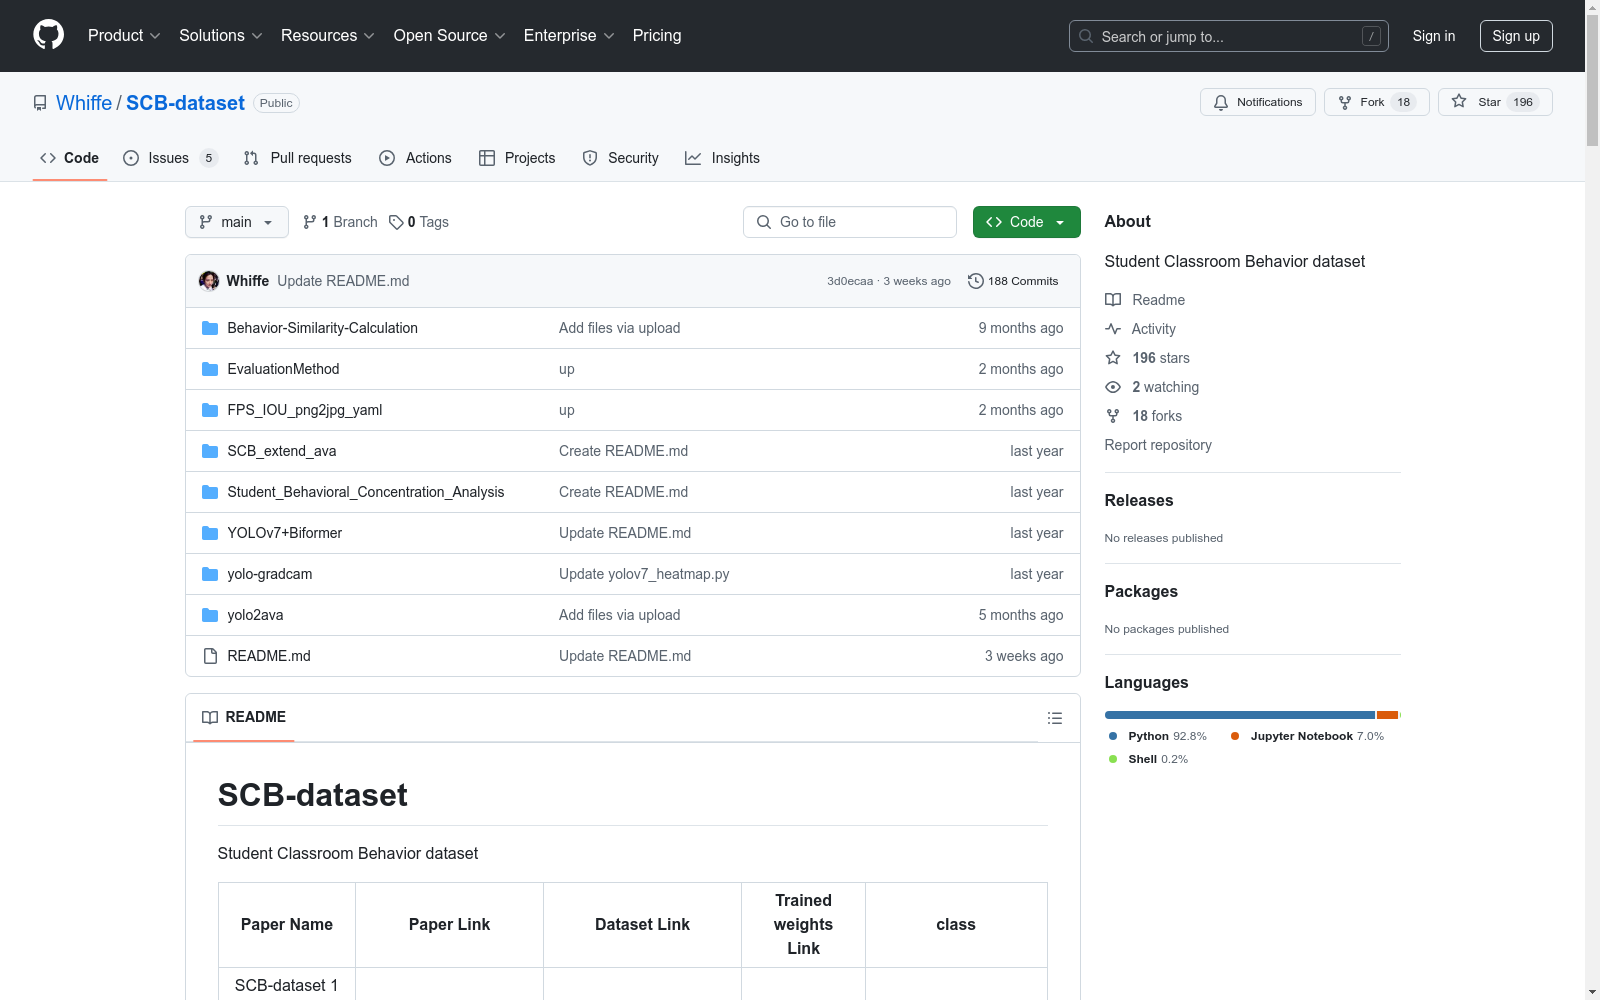Click the magnifier icon in search bar
The width and height of the screenshot is (1600, 1000).
[1086, 36]
